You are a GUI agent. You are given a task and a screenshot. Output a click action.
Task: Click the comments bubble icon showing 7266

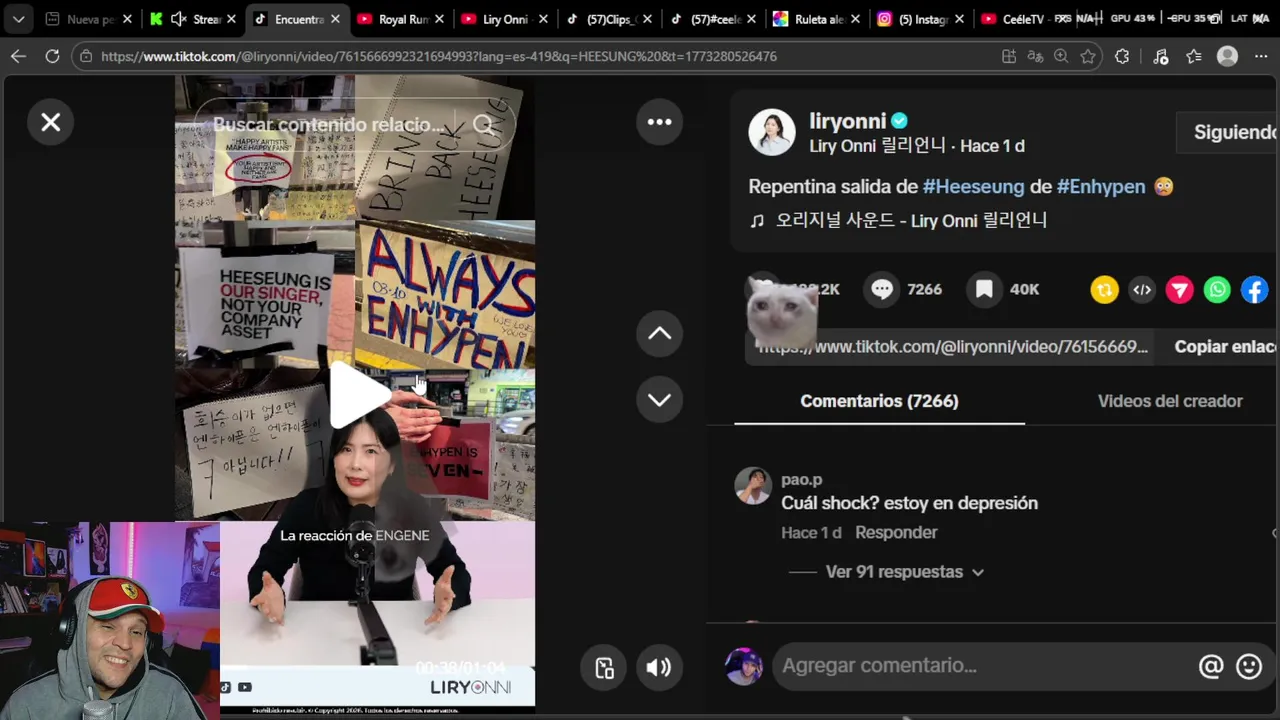point(881,289)
